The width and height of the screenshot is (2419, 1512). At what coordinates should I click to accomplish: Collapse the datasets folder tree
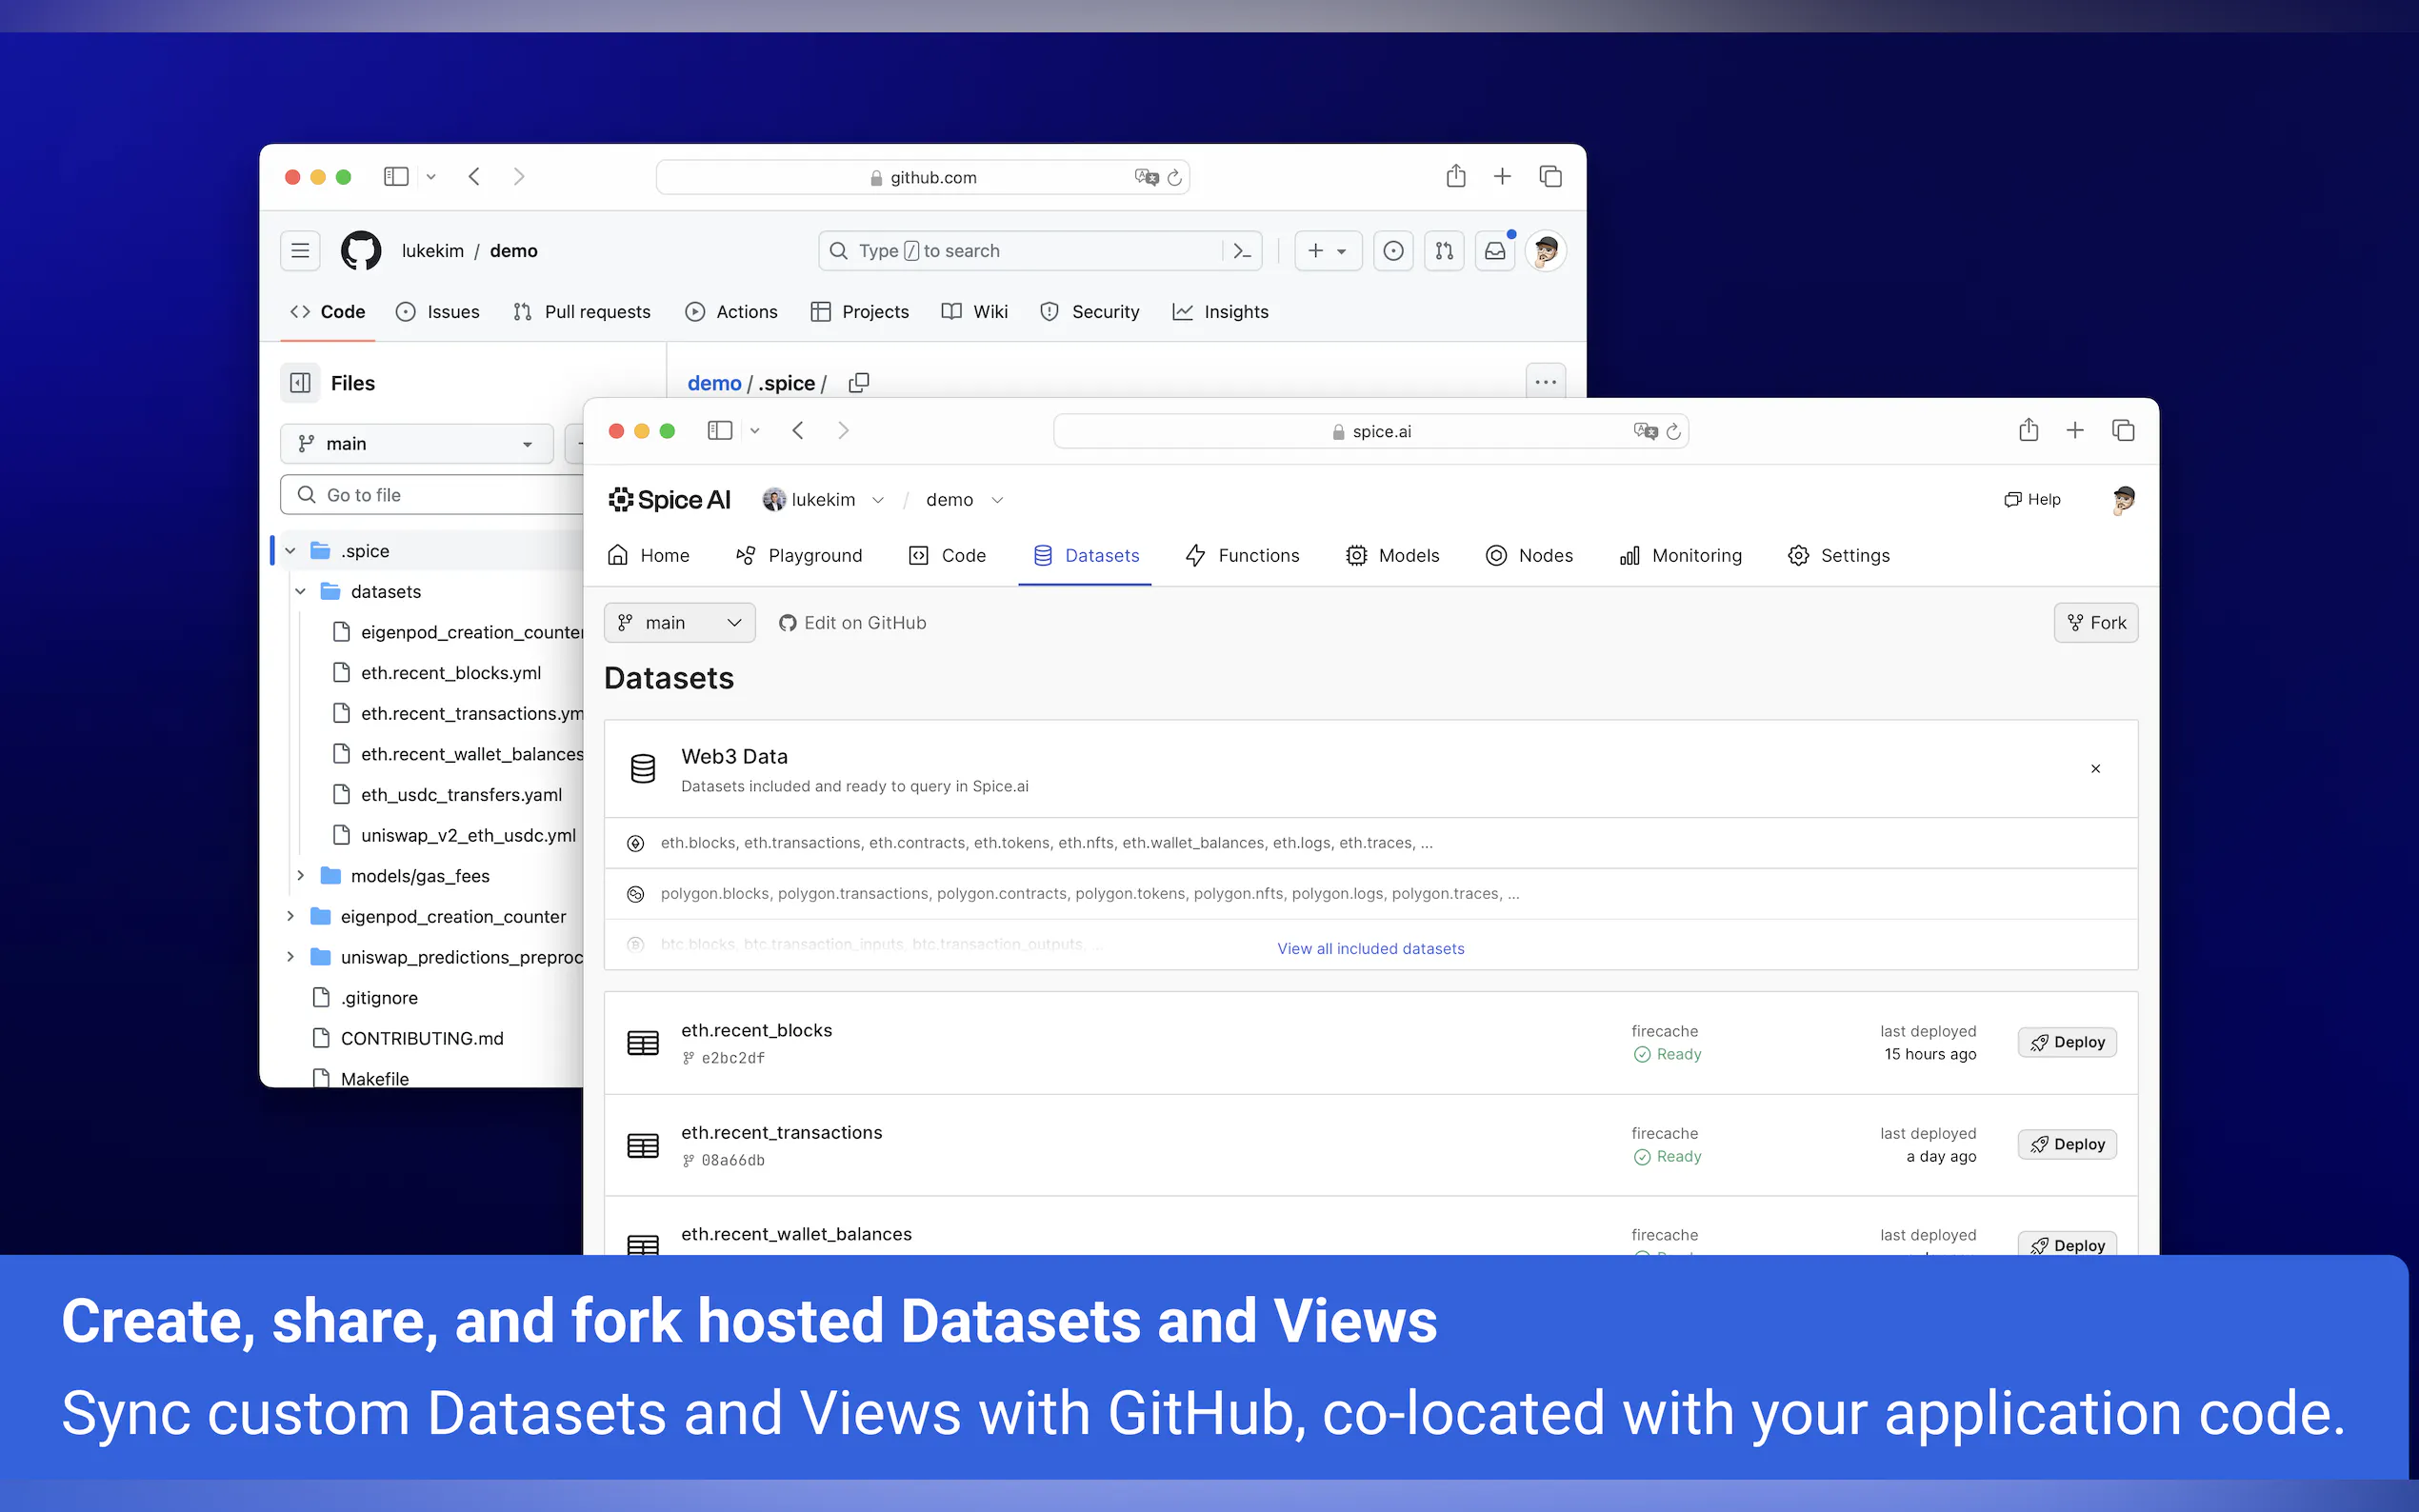click(x=300, y=591)
